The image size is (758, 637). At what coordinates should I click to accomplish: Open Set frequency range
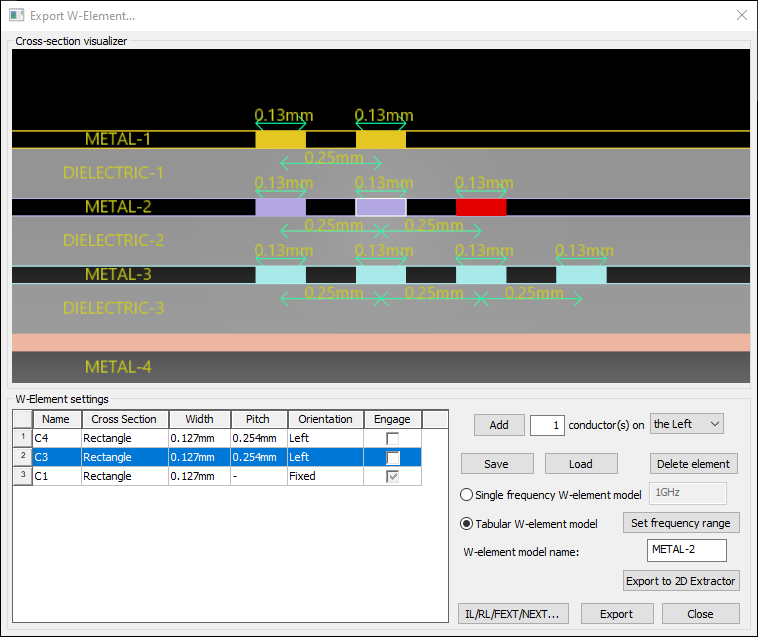tap(682, 523)
